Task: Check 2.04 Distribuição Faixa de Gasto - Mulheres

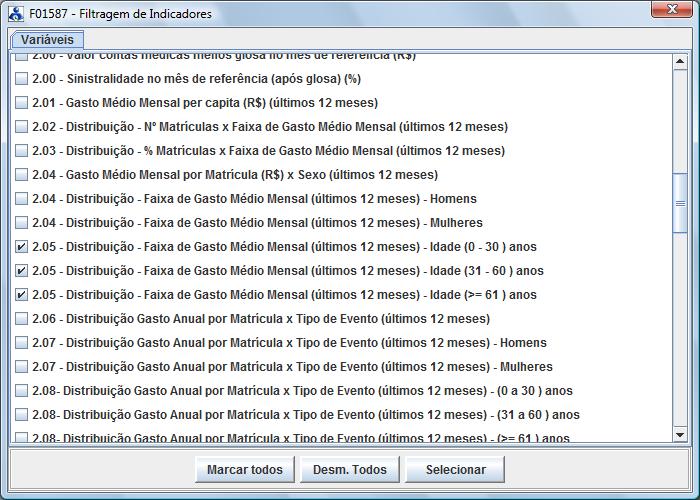Action: (x=22, y=223)
